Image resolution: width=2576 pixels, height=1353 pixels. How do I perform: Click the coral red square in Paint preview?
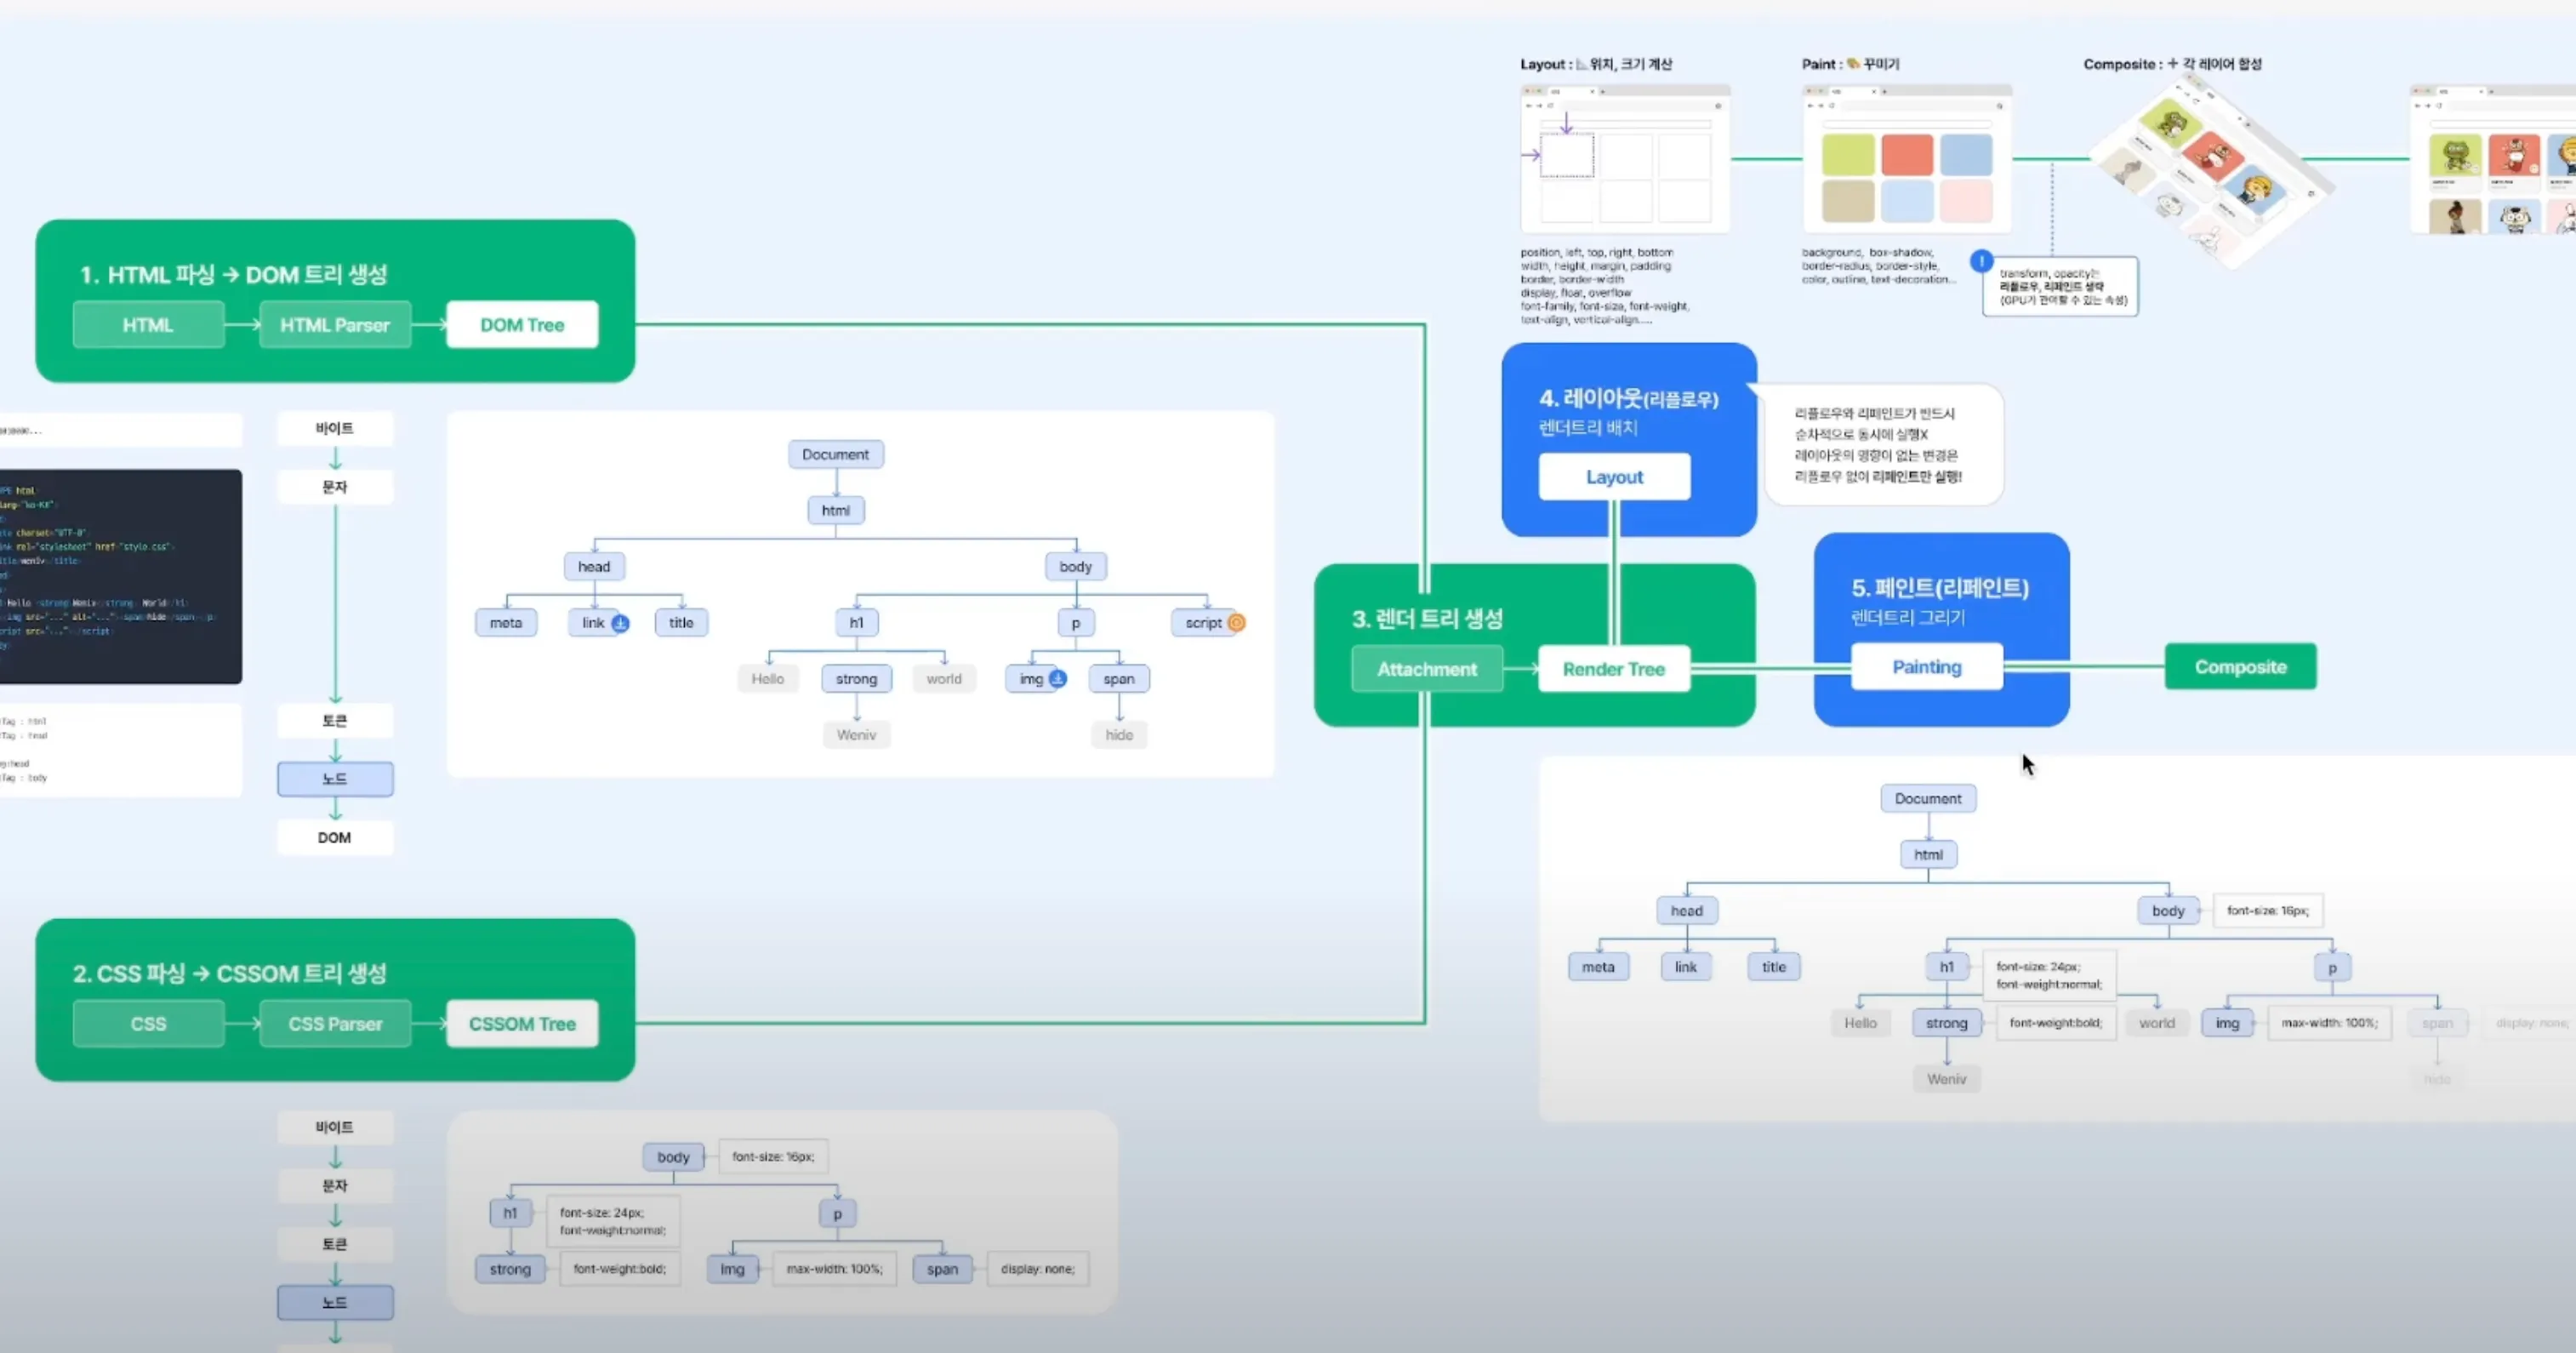1907,155
